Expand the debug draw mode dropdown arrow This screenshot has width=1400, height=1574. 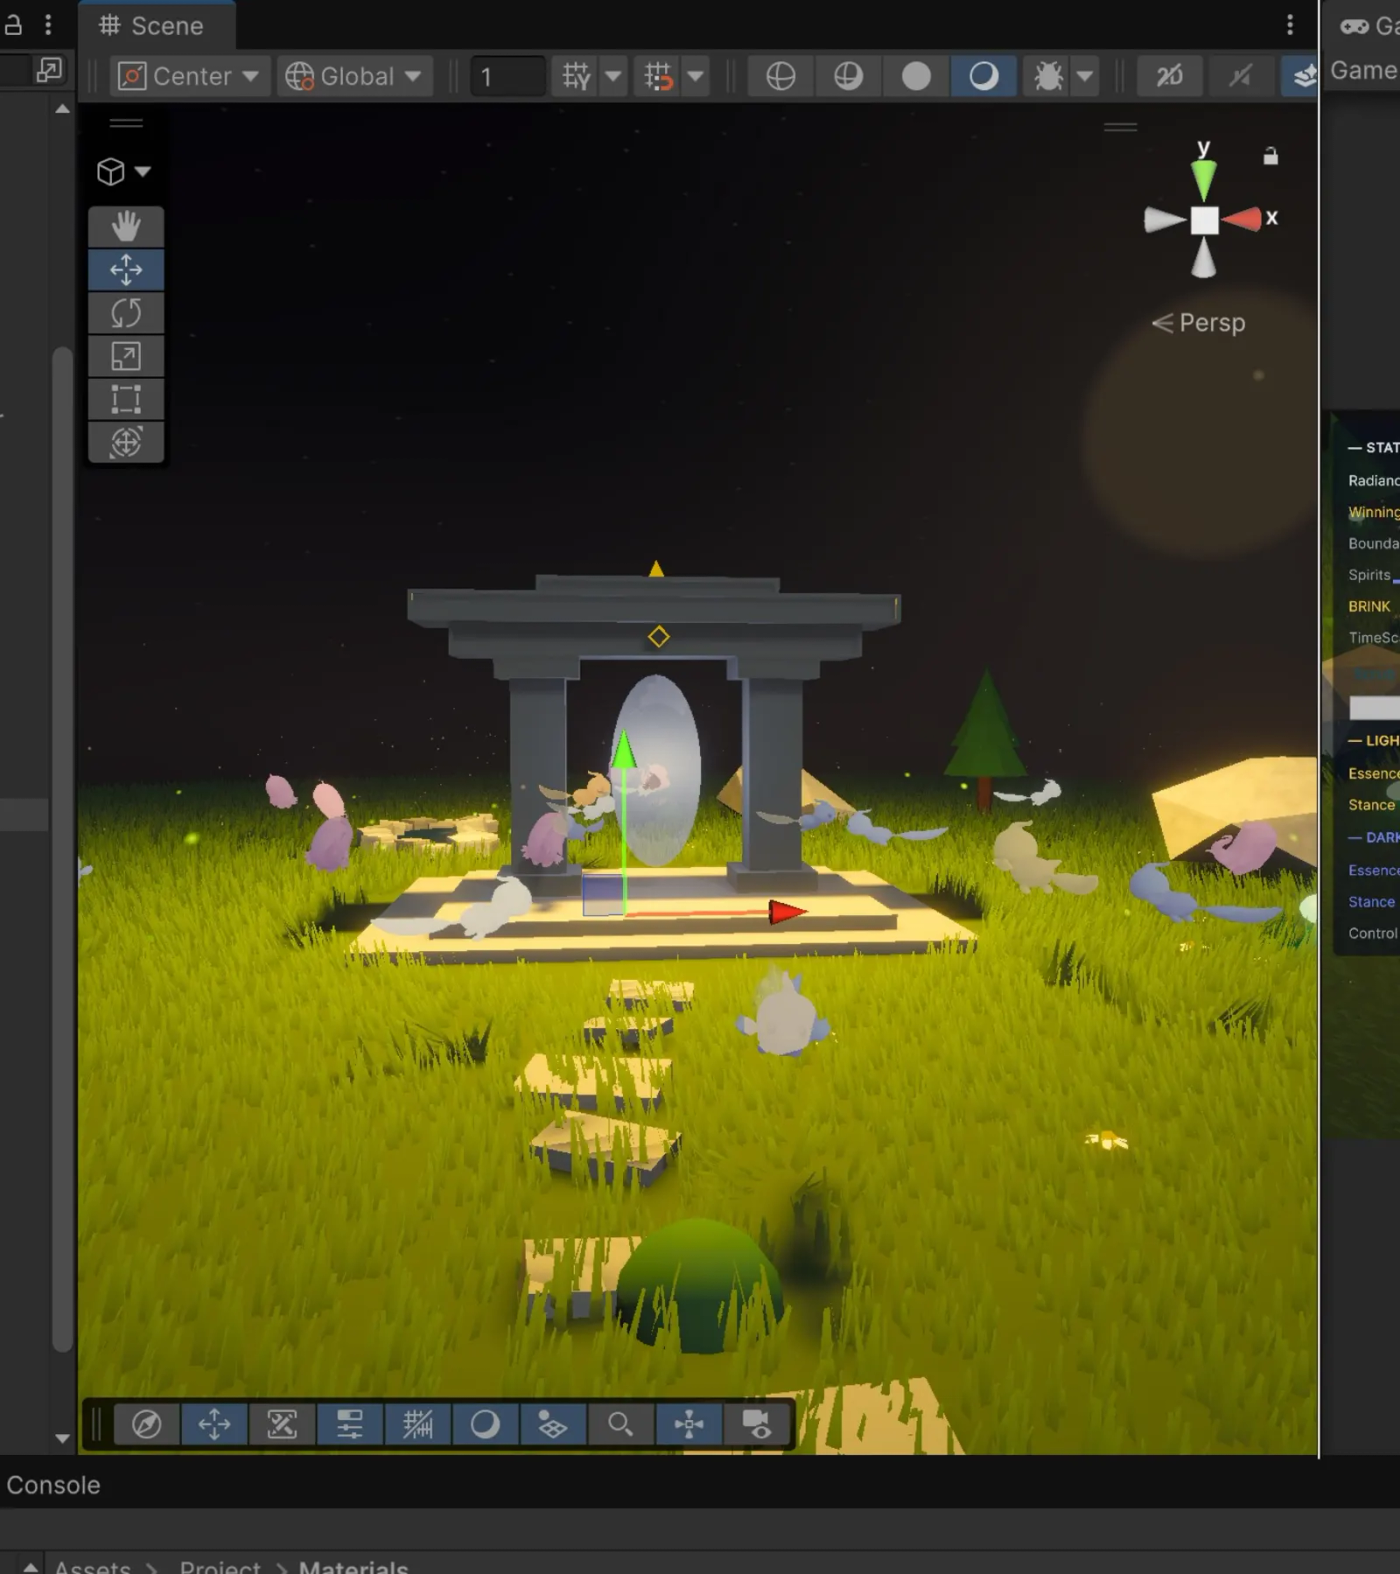[x=1085, y=76]
